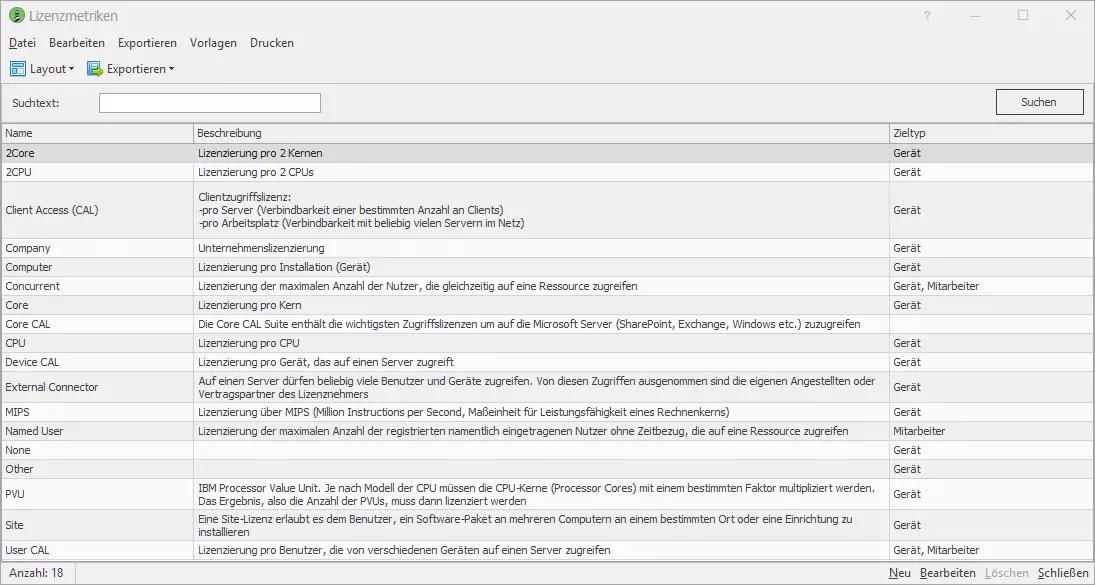Screen dimensions: 1095x585
Task: Select the Device CAL row
Action: [x=548, y=362]
